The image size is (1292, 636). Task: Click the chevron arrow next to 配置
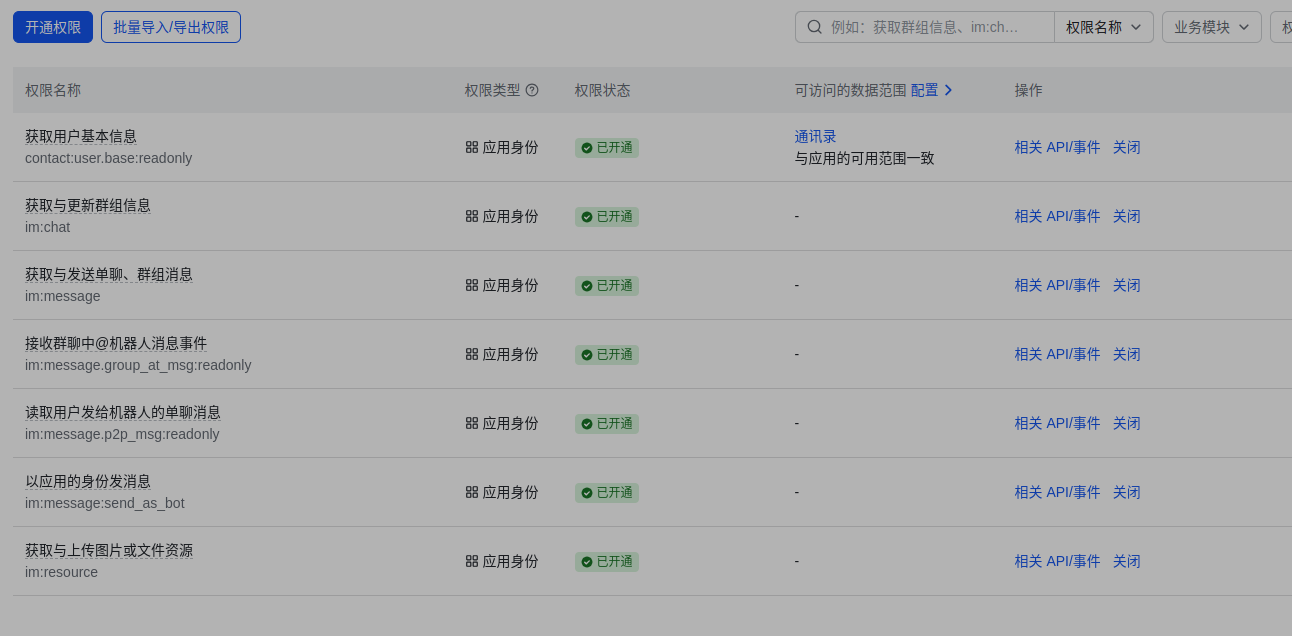tap(949, 90)
